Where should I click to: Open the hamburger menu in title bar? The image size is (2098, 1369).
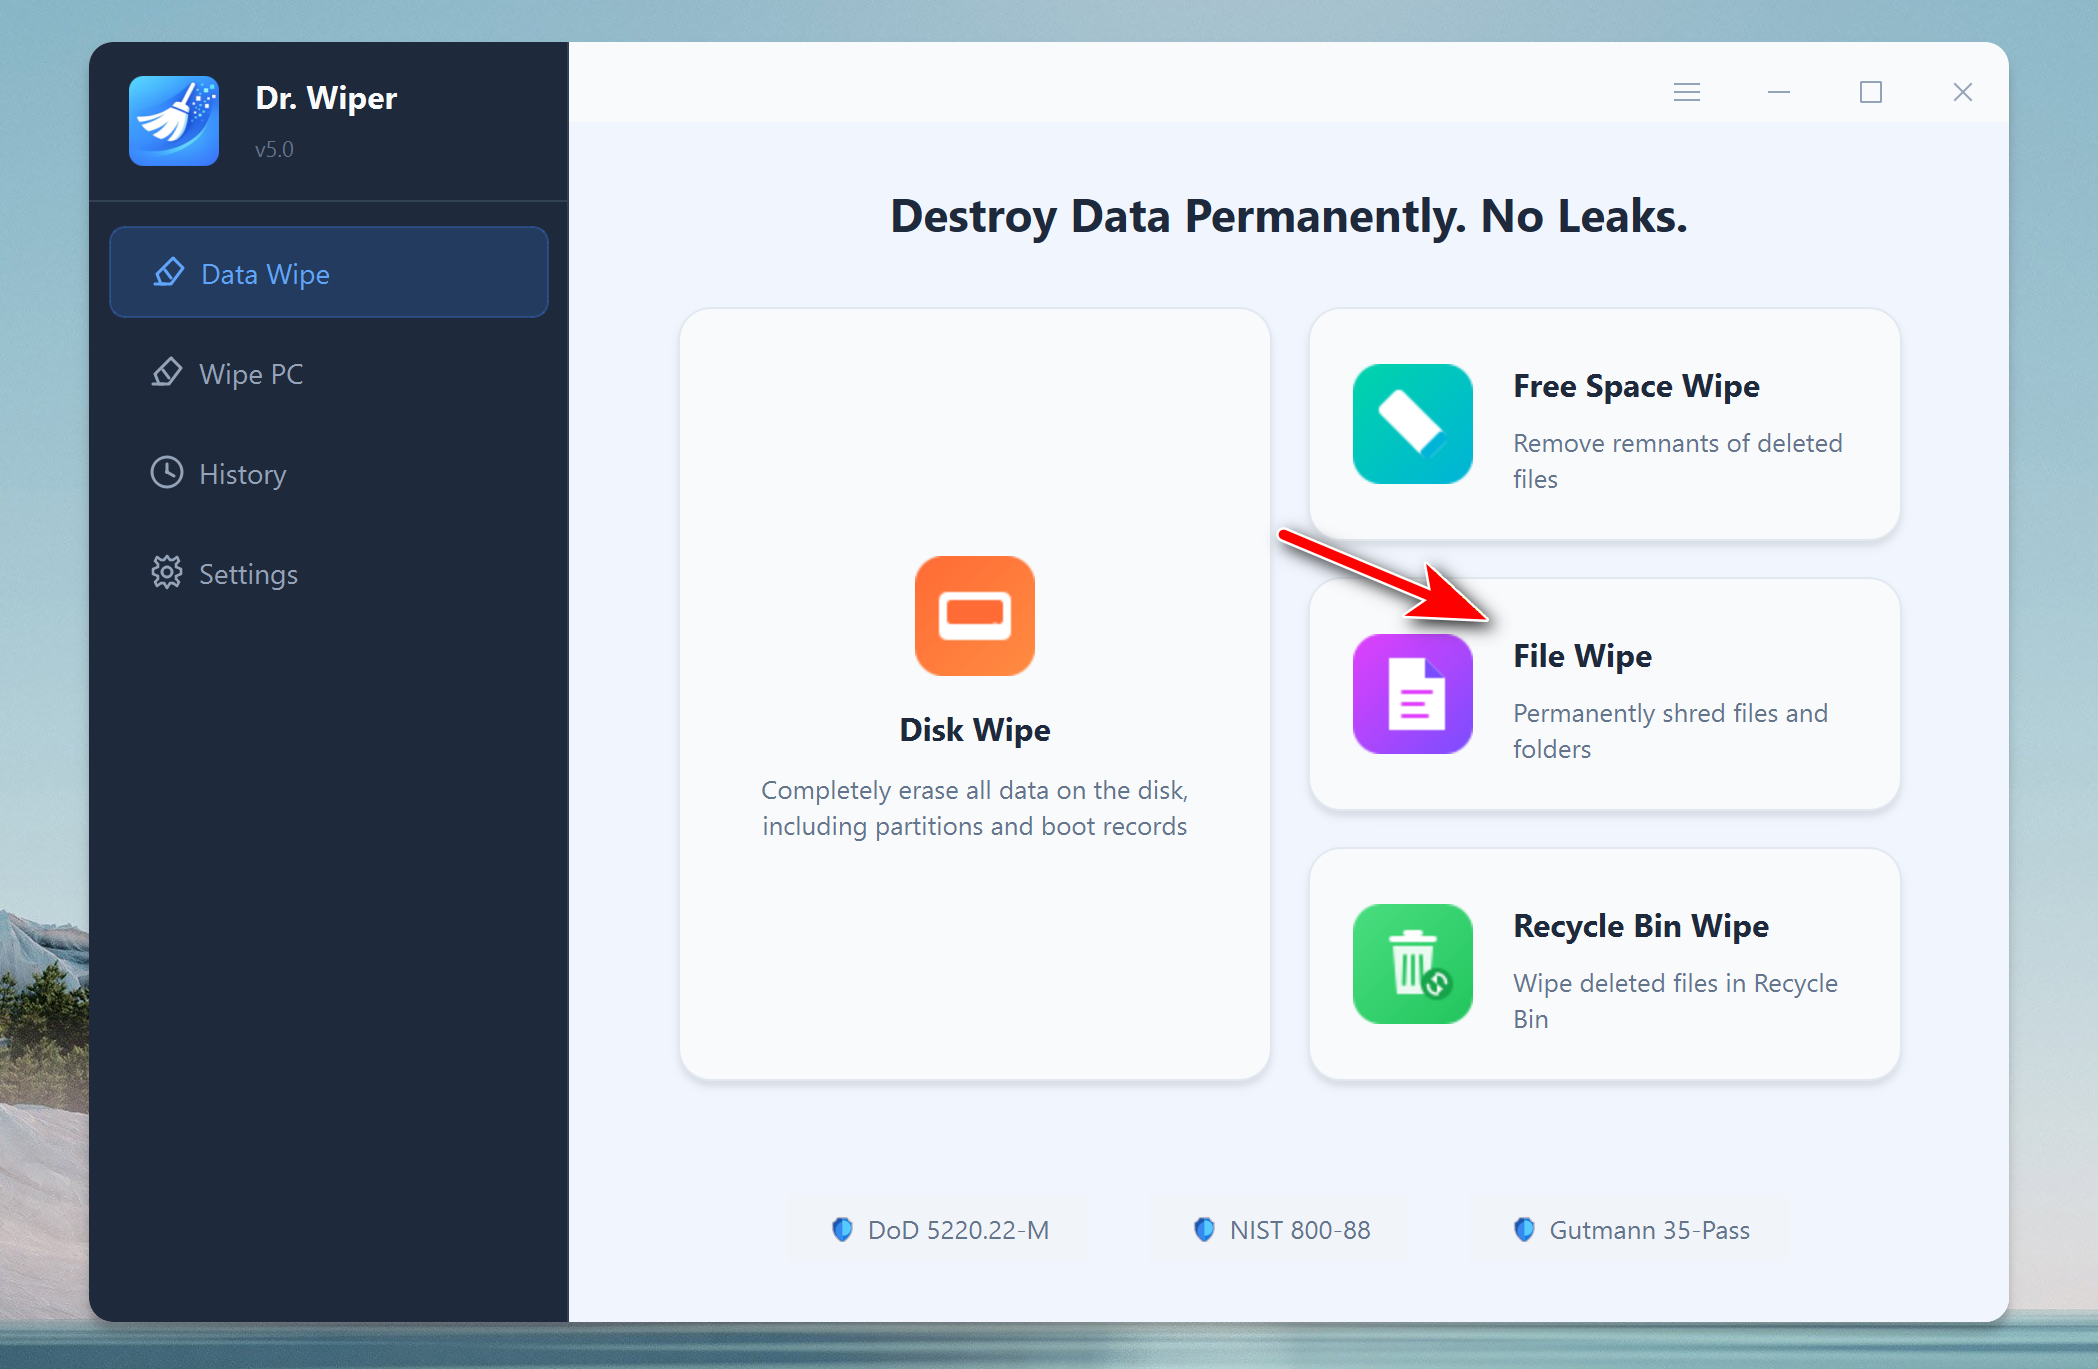[1687, 92]
